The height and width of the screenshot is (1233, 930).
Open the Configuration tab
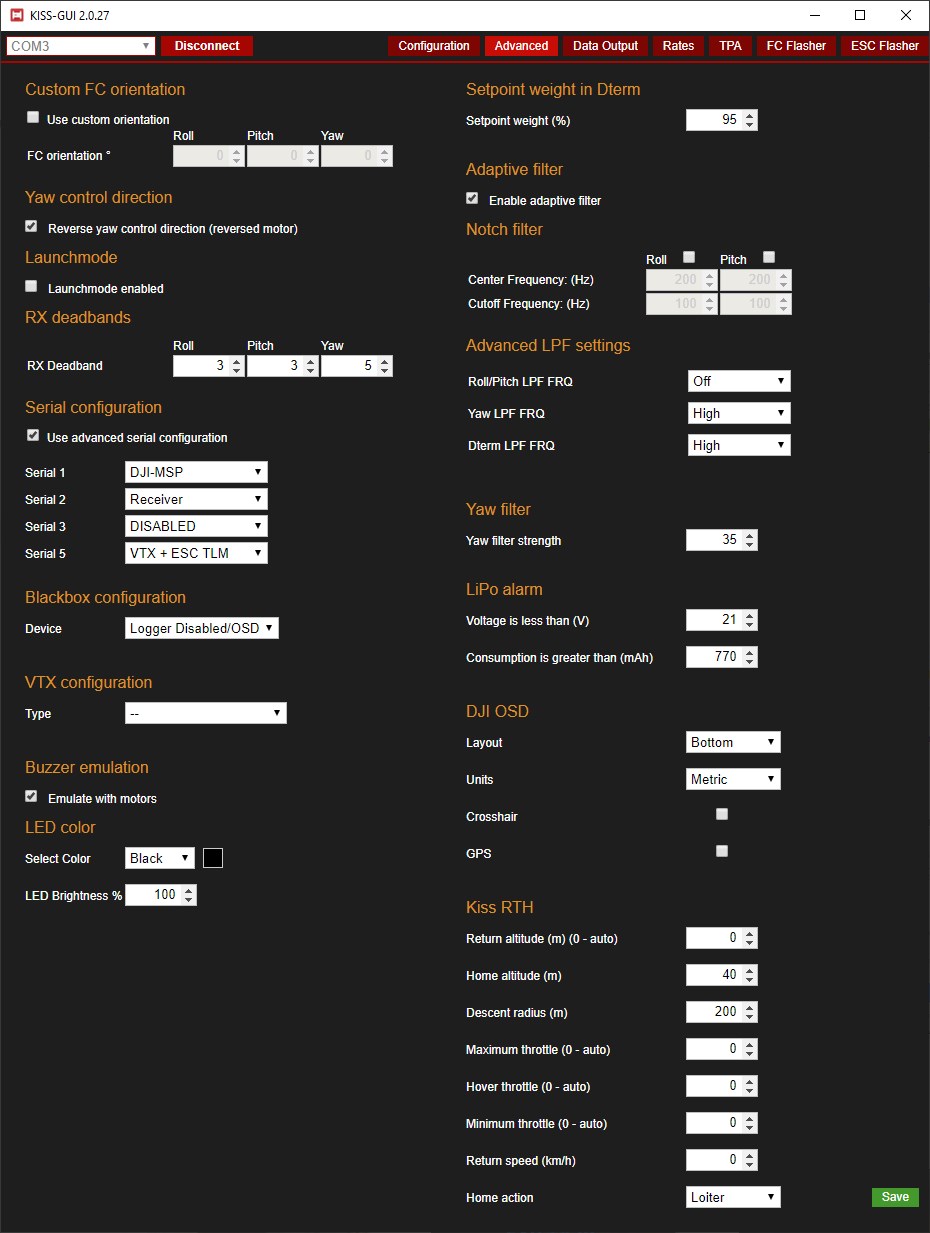(x=434, y=46)
